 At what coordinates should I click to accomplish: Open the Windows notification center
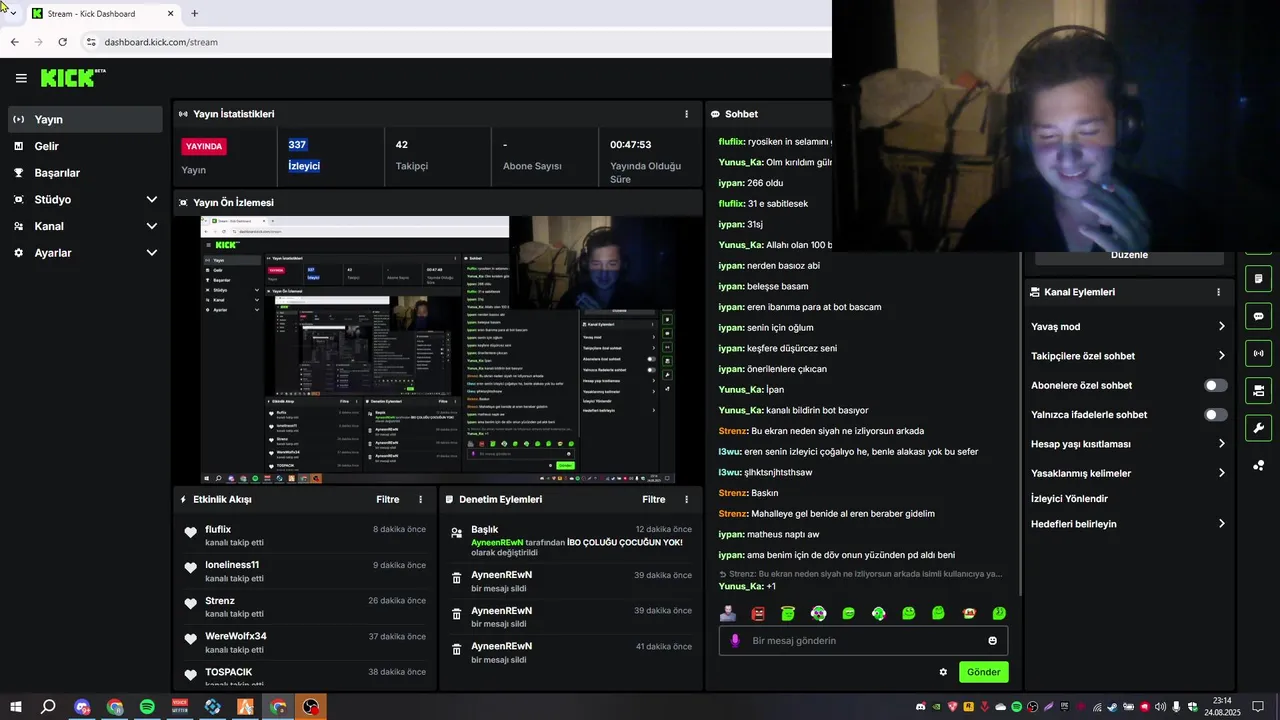pyautogui.click(x=1258, y=707)
